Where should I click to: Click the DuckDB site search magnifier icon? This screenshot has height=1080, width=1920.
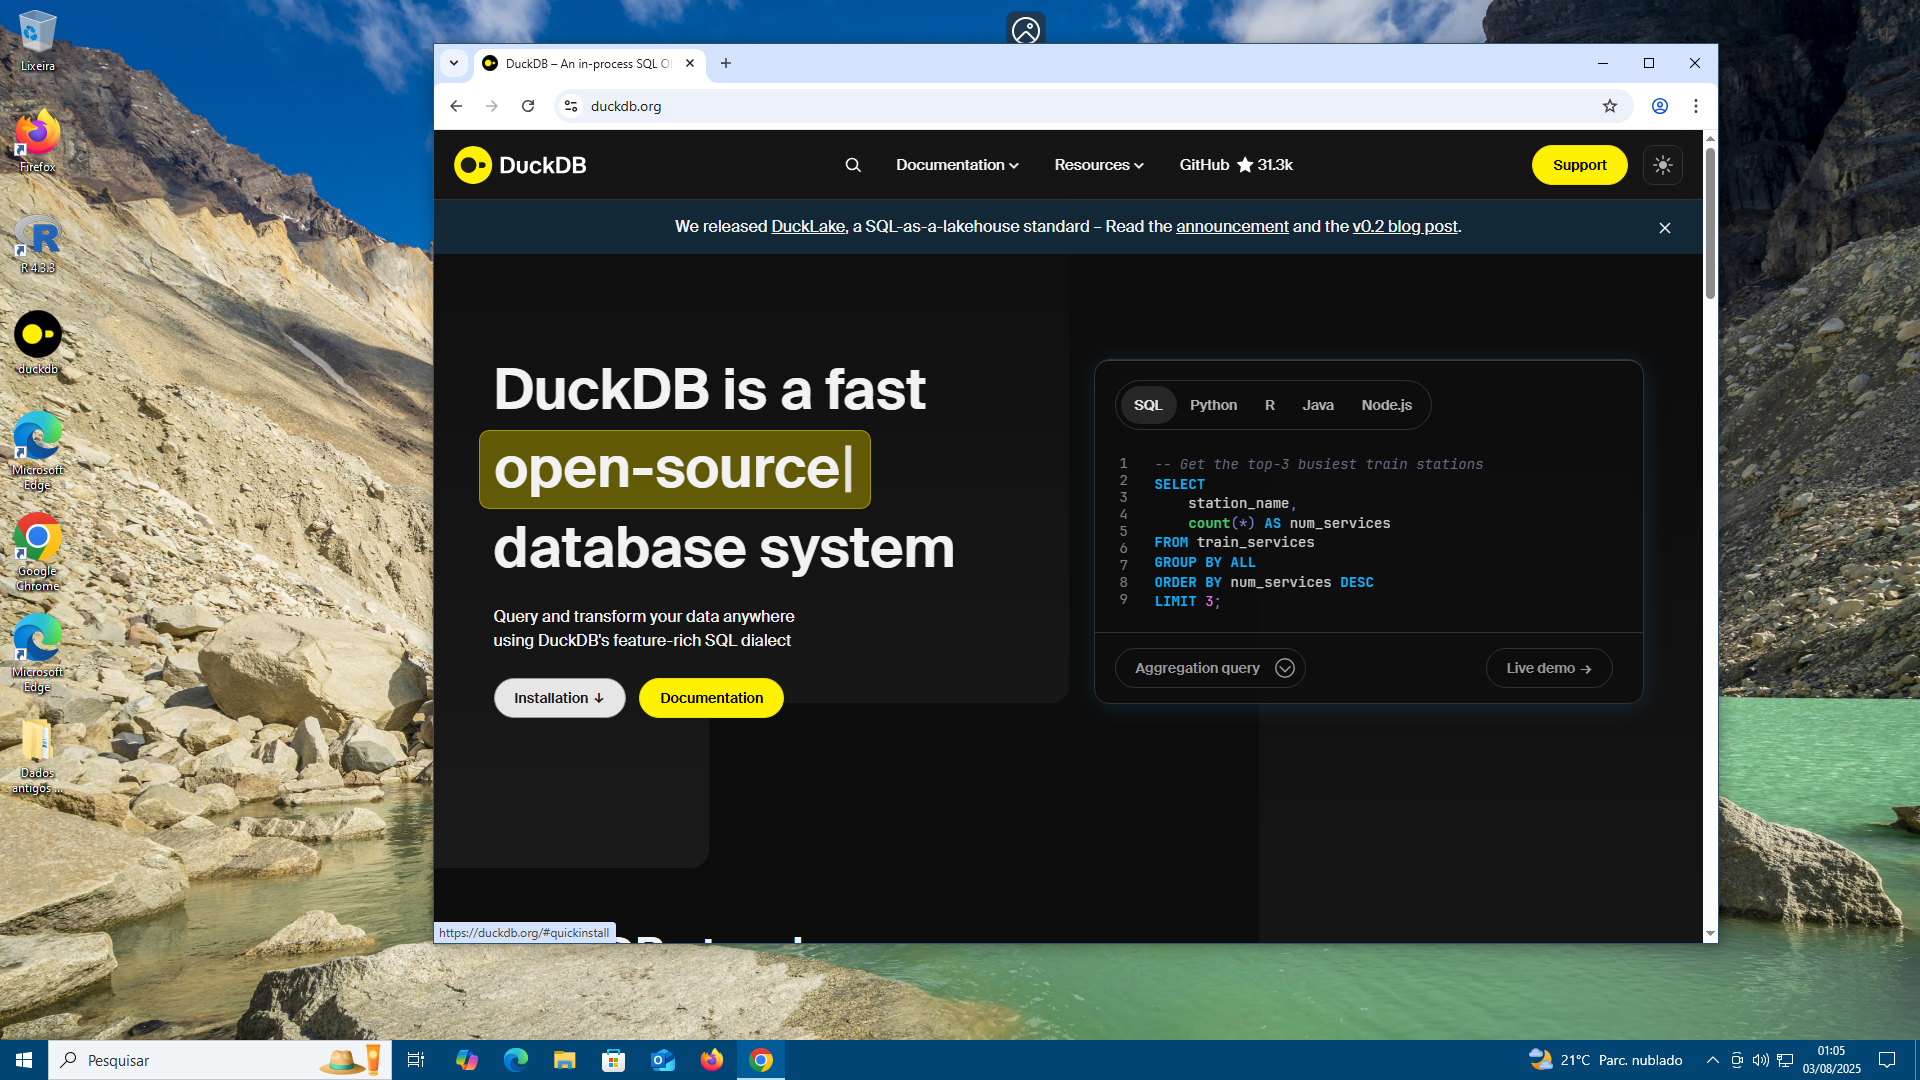[853, 165]
